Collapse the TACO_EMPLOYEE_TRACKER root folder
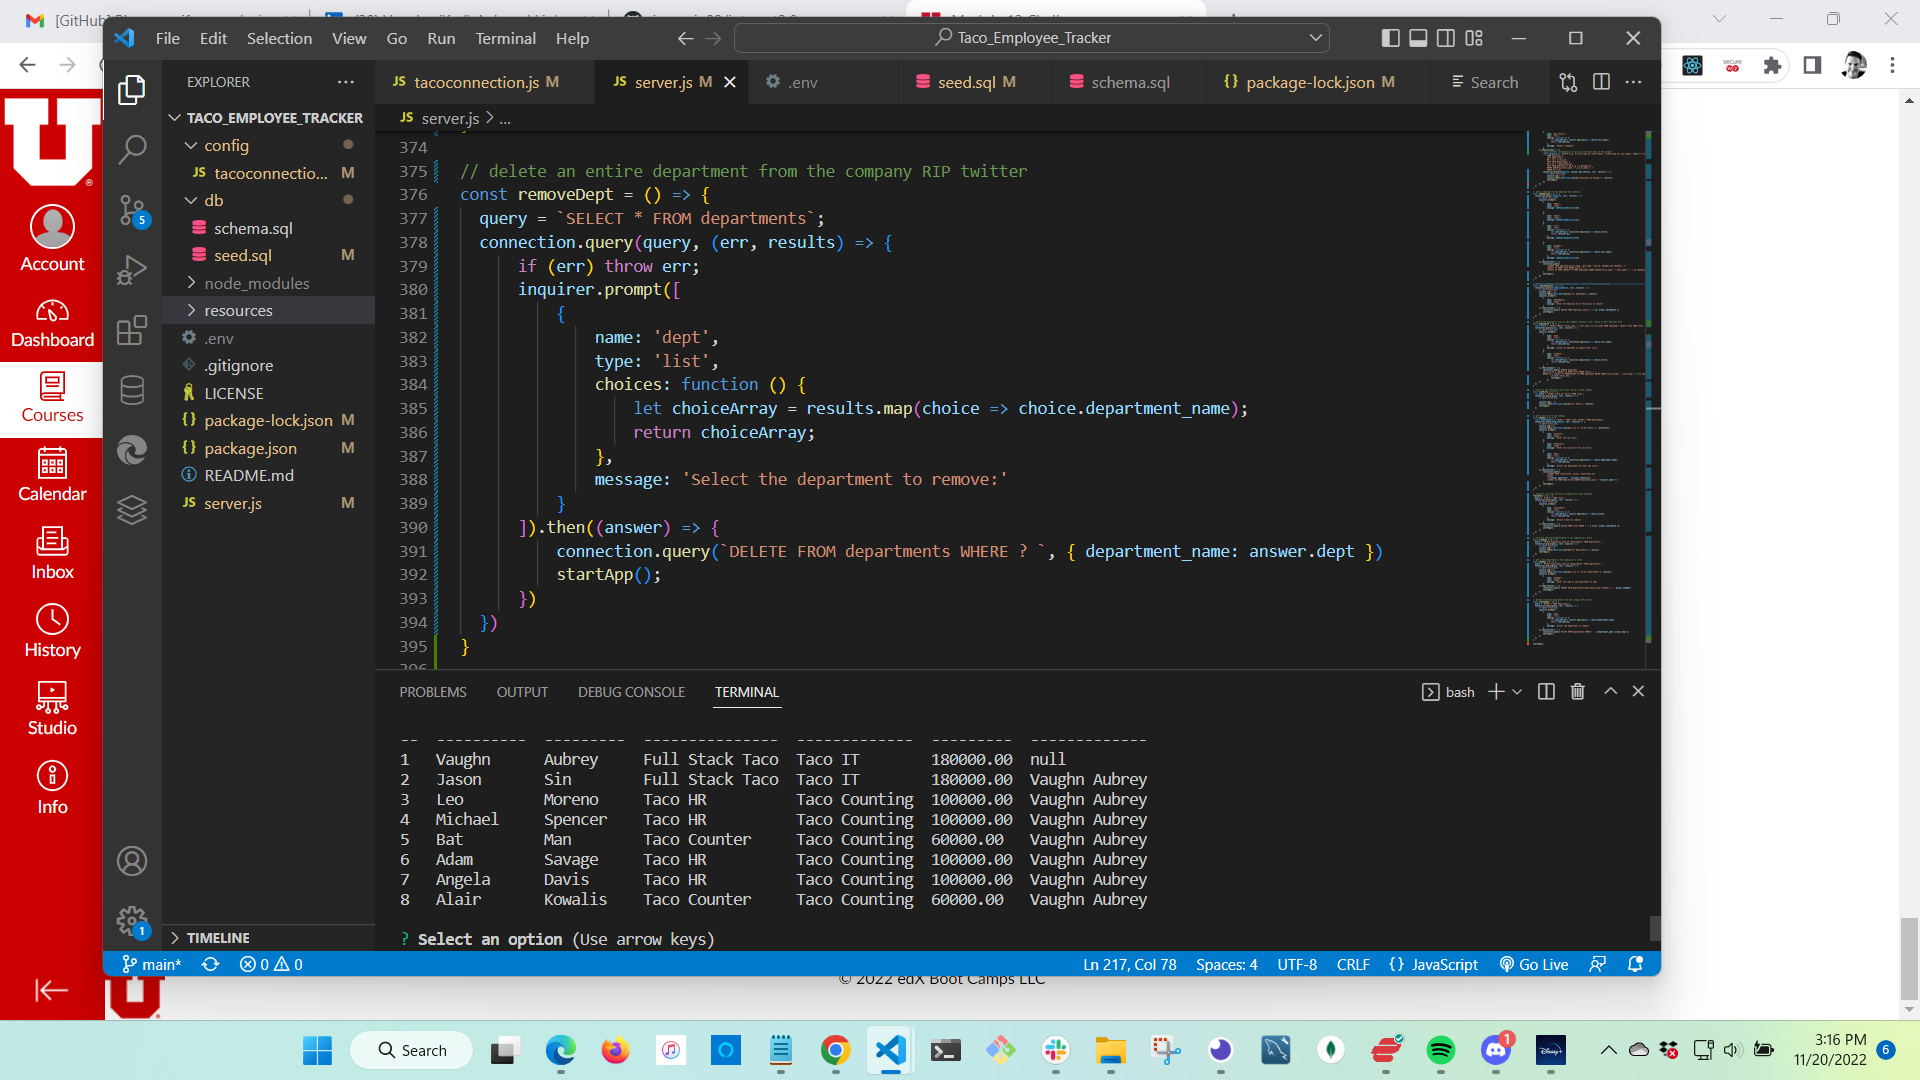 [x=268, y=118]
